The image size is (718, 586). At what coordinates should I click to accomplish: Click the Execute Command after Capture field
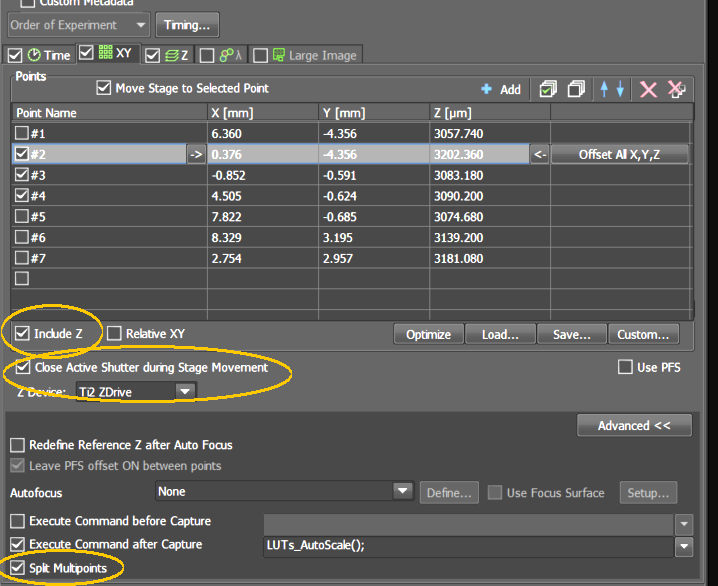coord(468,545)
